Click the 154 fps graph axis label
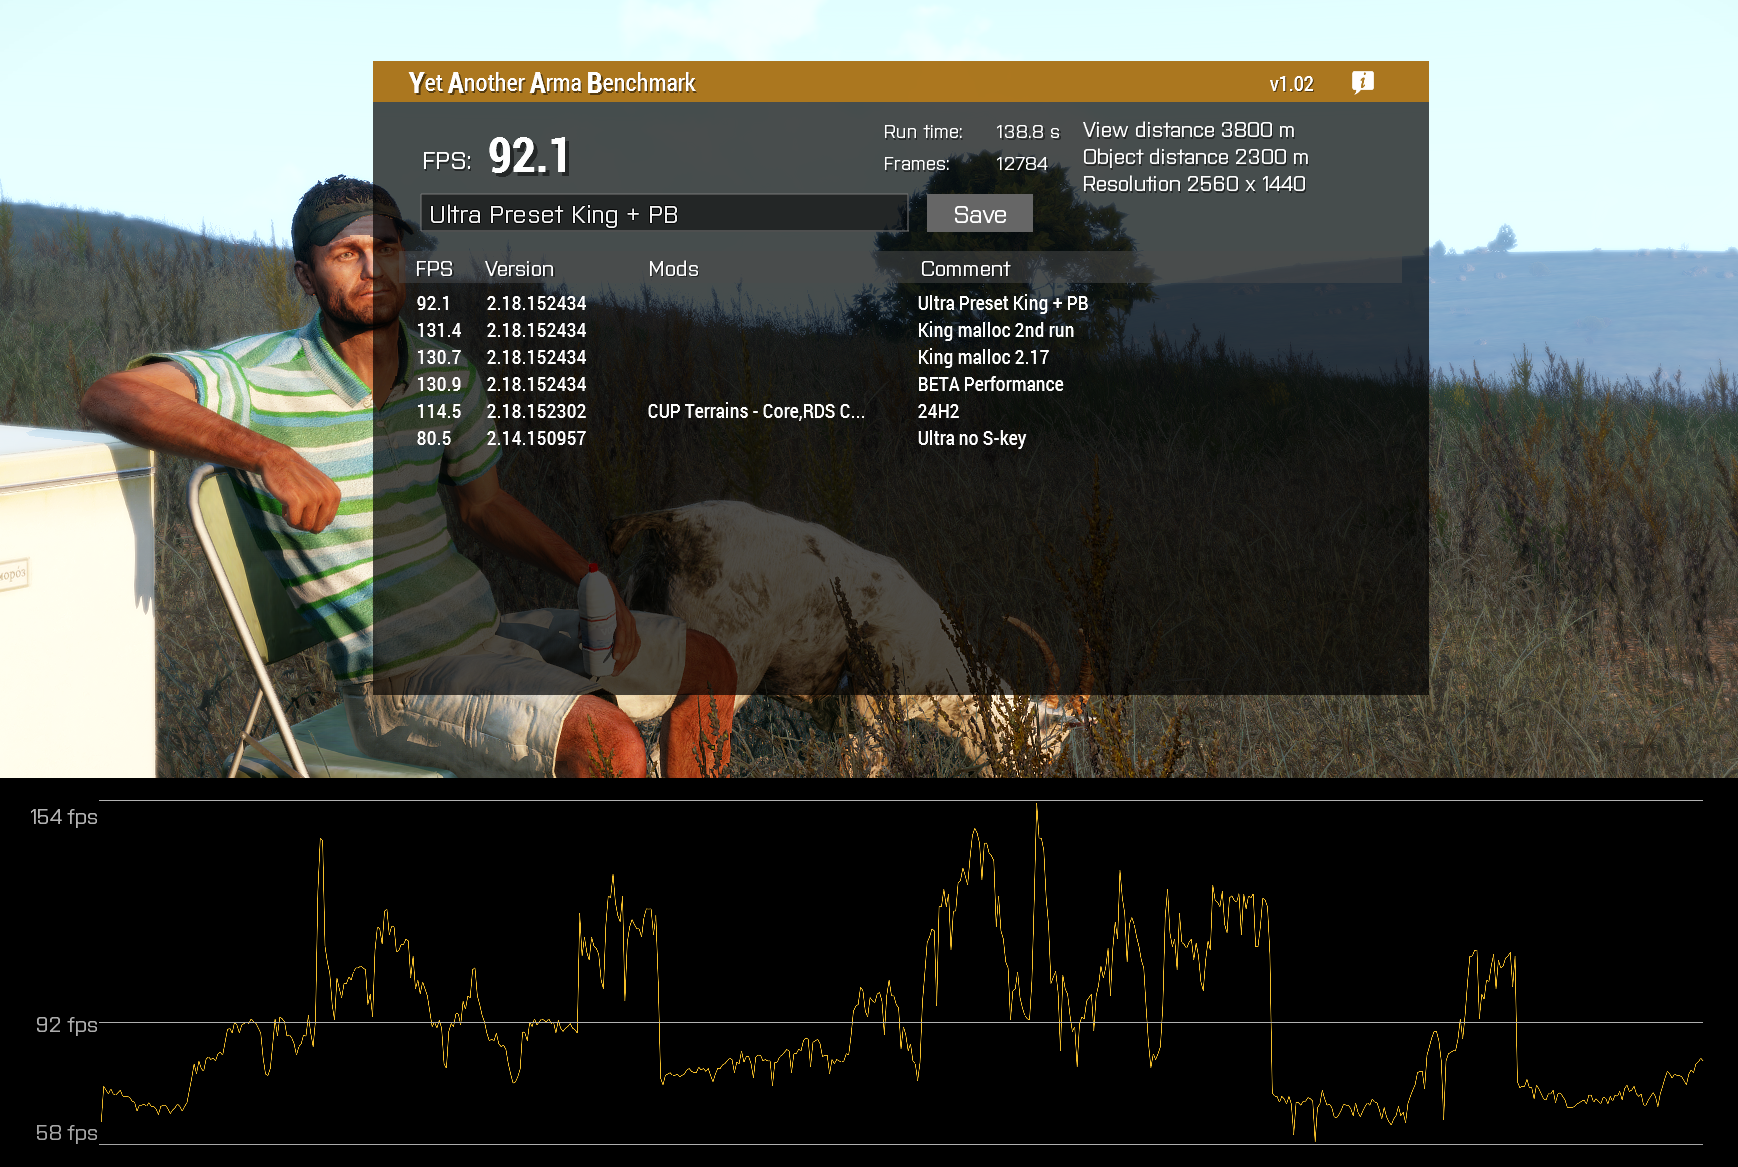 [64, 817]
